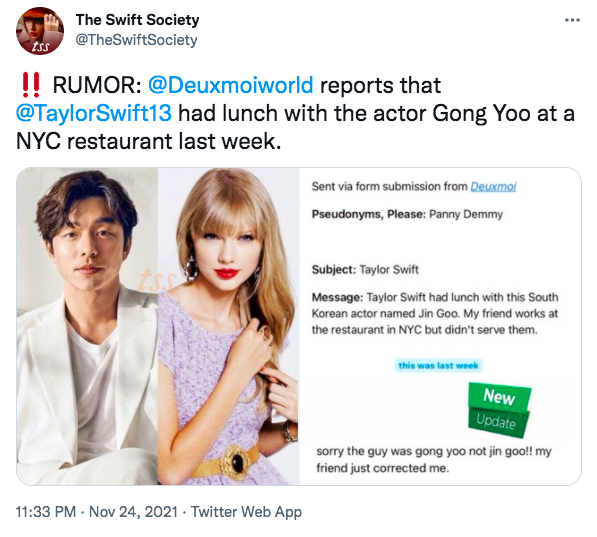View photo of woman in lavender dress
The height and width of the screenshot is (537, 597).
point(228,326)
